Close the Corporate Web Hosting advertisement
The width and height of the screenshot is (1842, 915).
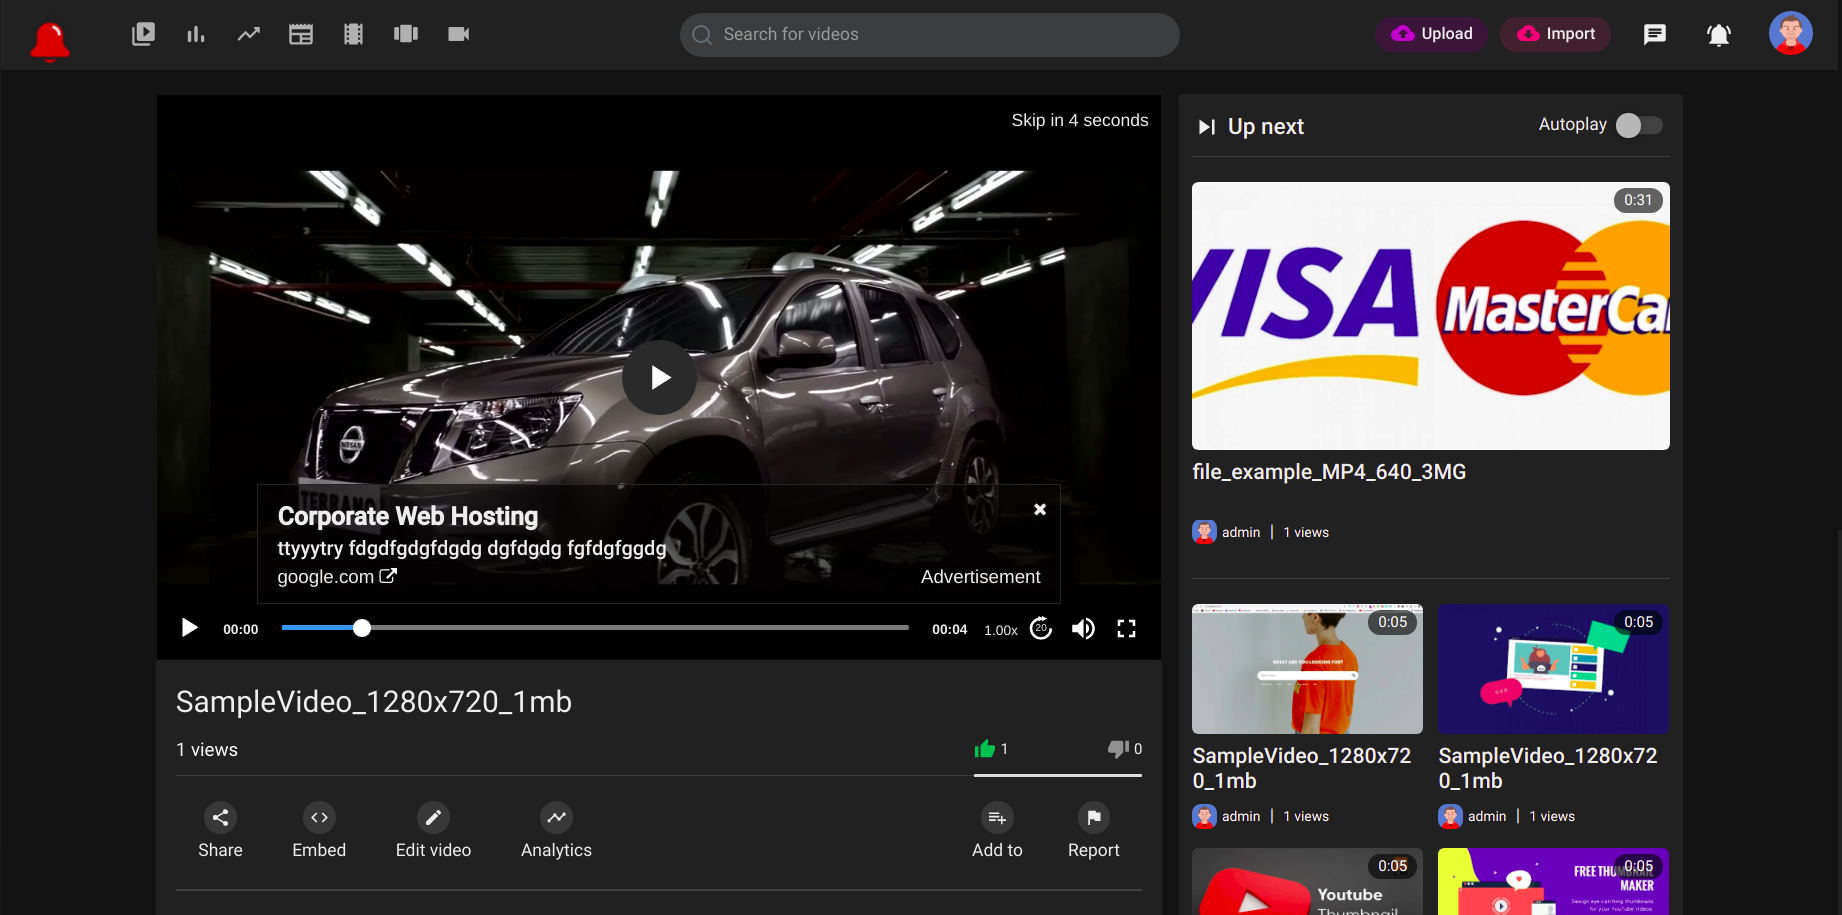click(x=1040, y=509)
